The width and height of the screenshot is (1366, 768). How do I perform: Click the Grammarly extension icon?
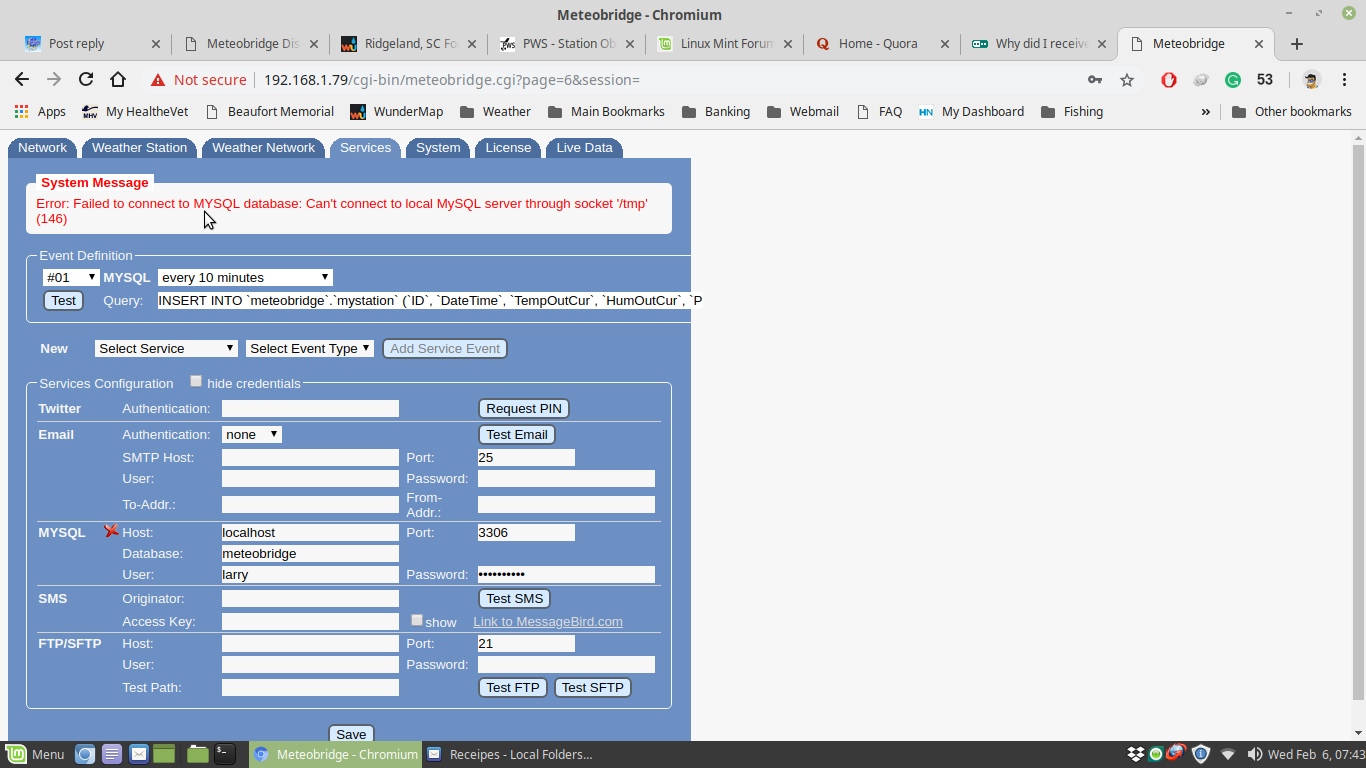pyautogui.click(x=1233, y=80)
